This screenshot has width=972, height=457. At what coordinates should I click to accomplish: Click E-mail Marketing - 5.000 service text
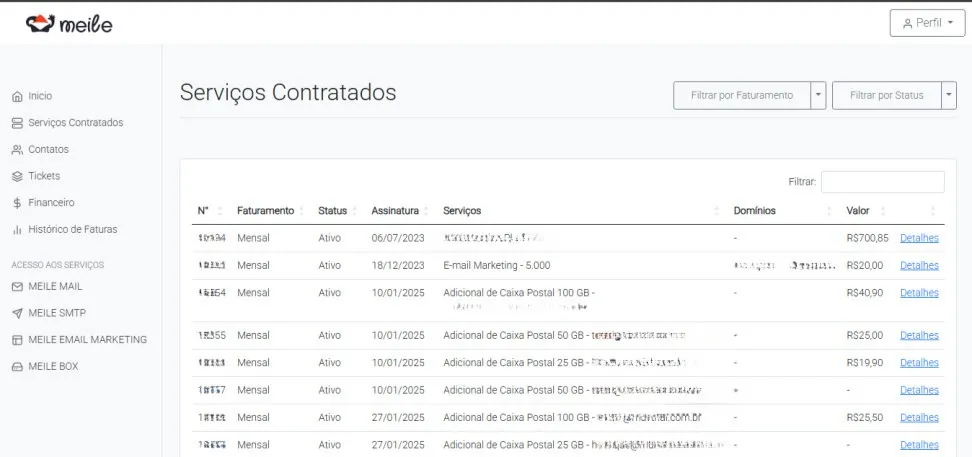pyautogui.click(x=497, y=265)
